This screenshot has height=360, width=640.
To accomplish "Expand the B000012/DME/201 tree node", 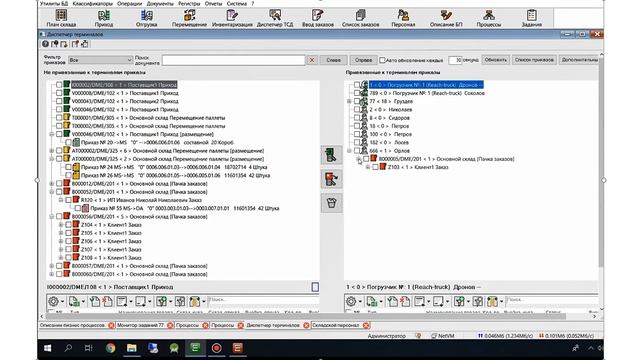I will point(52,183).
